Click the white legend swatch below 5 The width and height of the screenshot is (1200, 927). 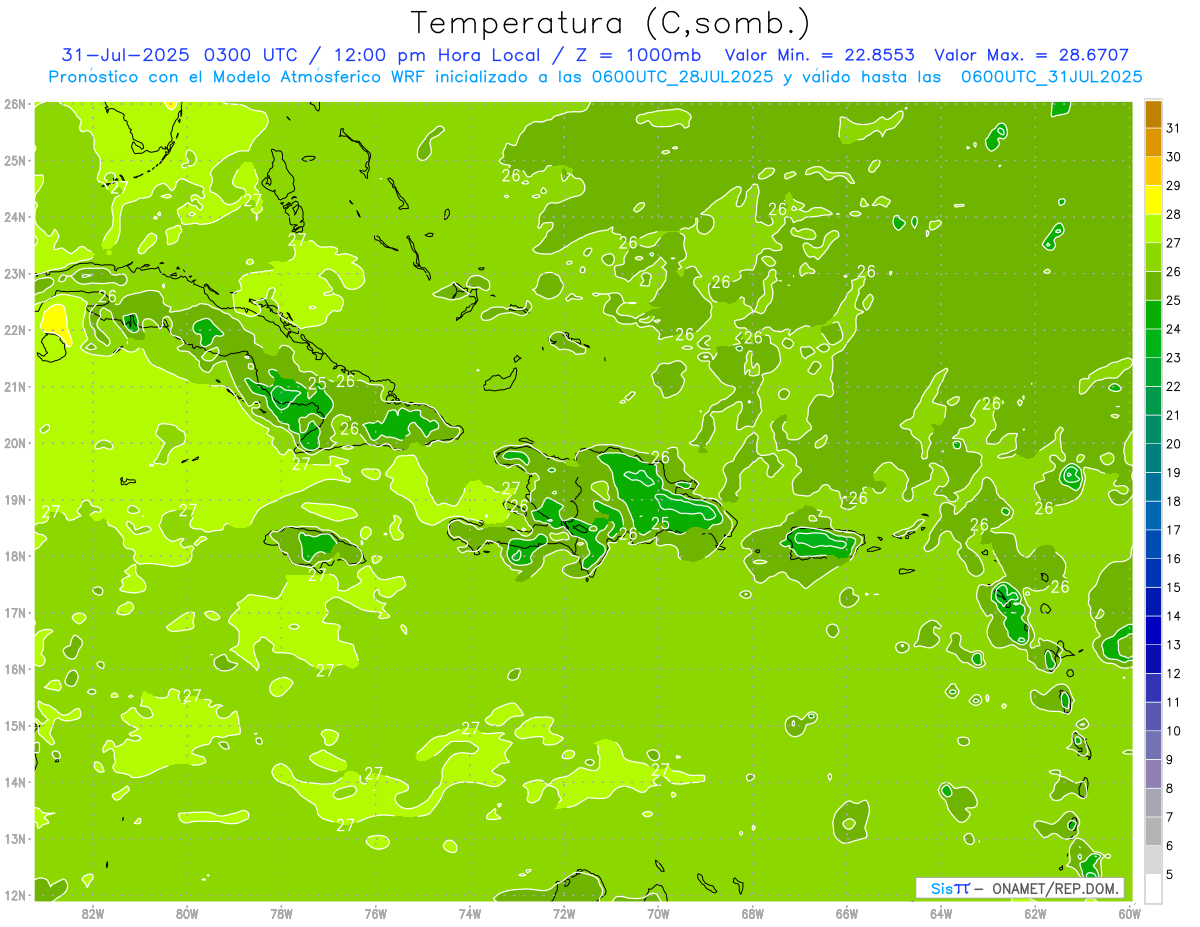pyautogui.click(x=1153, y=888)
